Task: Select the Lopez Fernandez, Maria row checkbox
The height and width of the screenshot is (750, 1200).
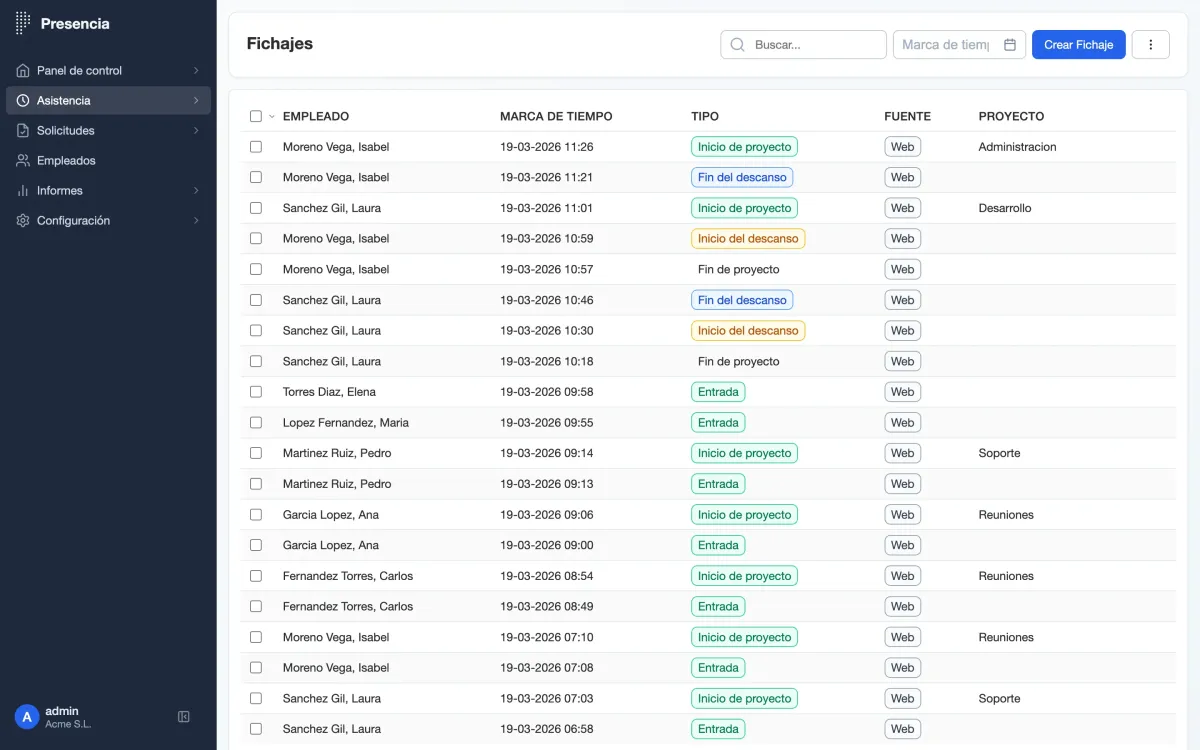Action: pyautogui.click(x=256, y=423)
